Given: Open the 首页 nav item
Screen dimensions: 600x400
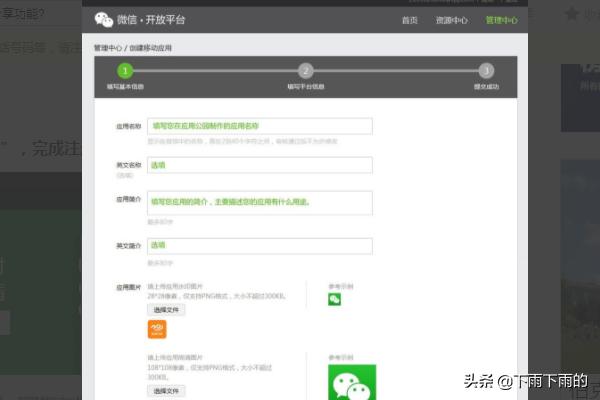Looking at the screenshot, I should 409,20.
